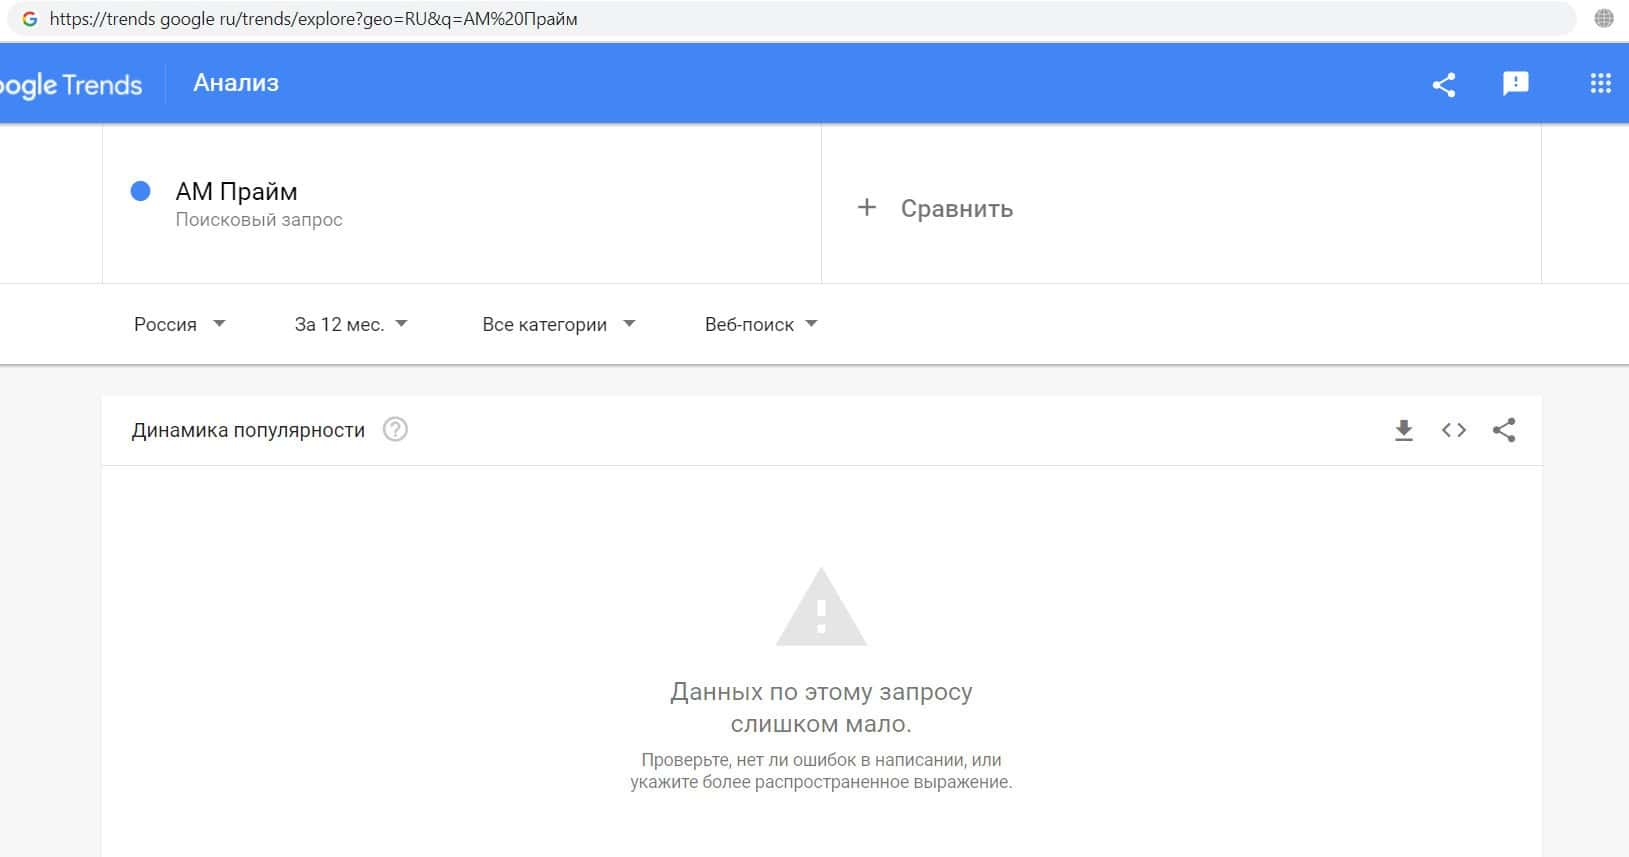Open the feedback icon in the header
This screenshot has height=857, width=1629.
[x=1516, y=84]
